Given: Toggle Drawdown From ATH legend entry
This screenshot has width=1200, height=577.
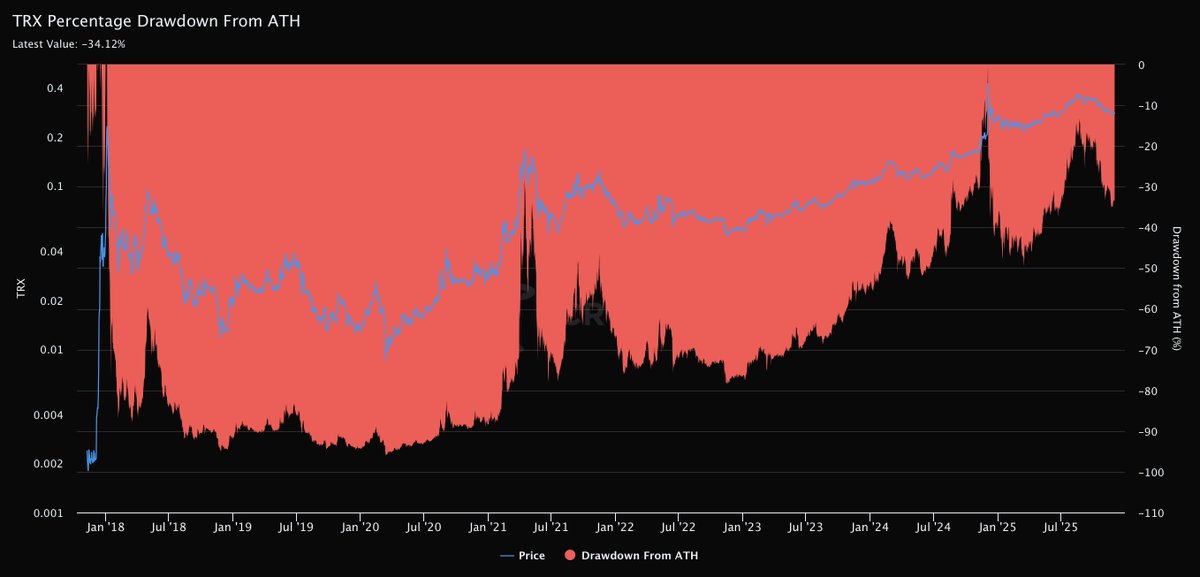Looking at the screenshot, I should tap(630, 555).
